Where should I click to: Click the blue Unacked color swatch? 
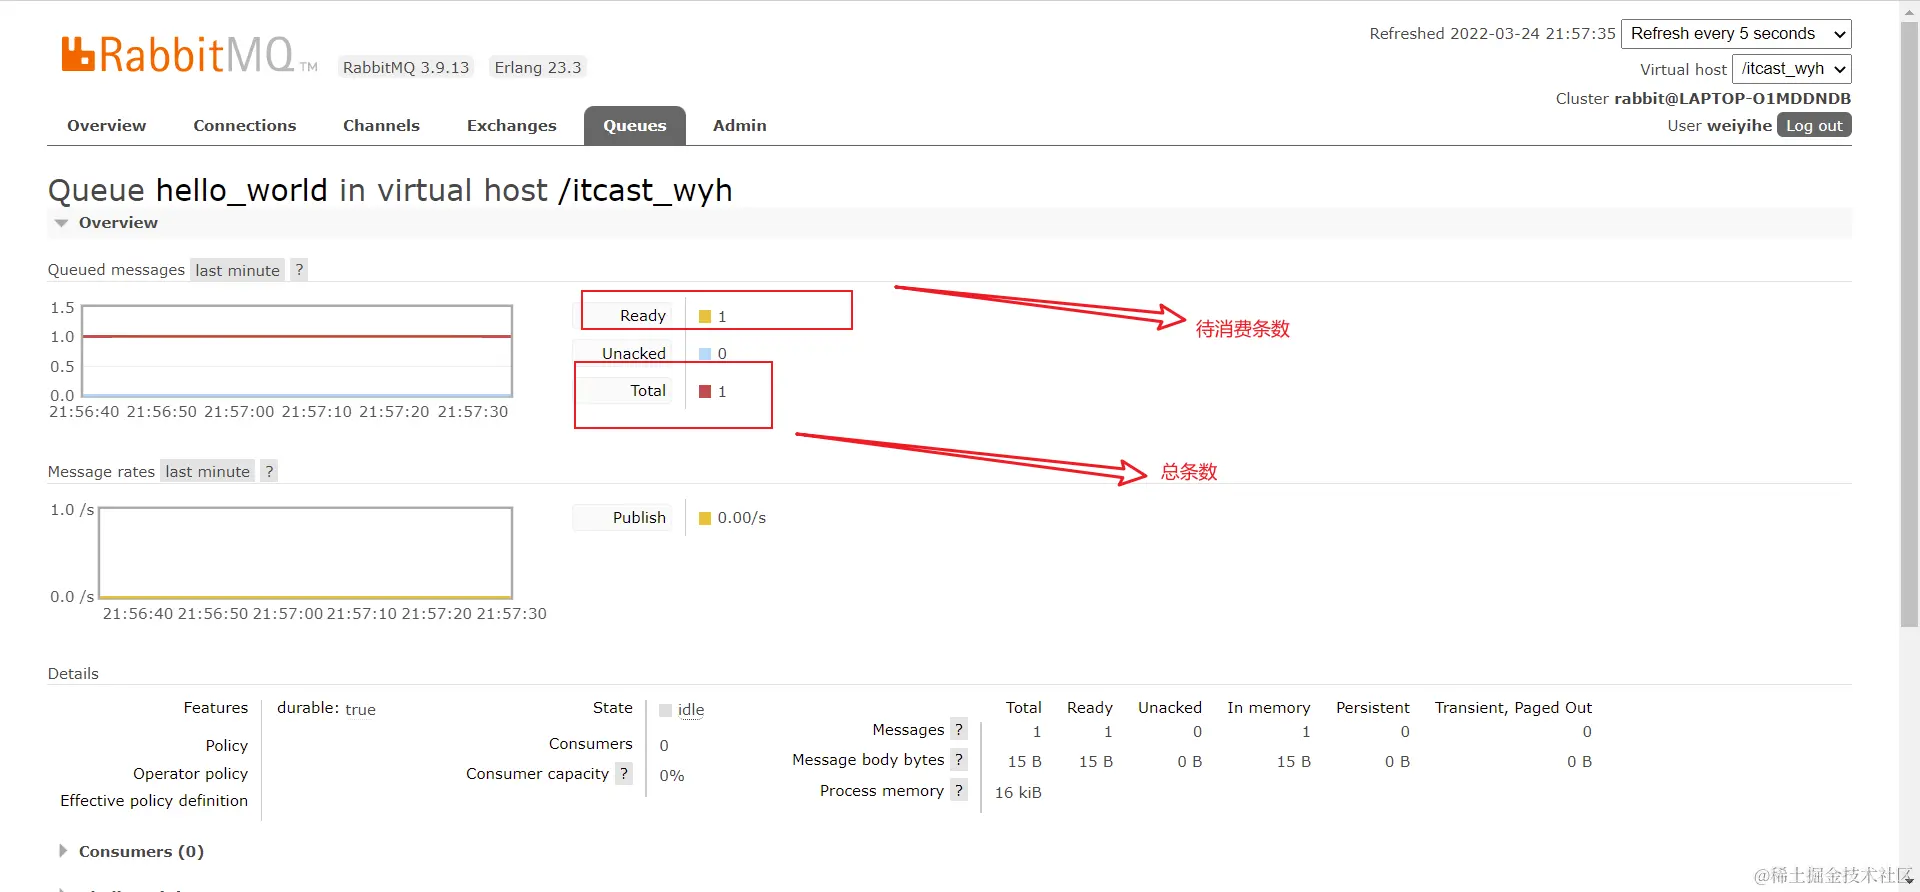point(705,354)
